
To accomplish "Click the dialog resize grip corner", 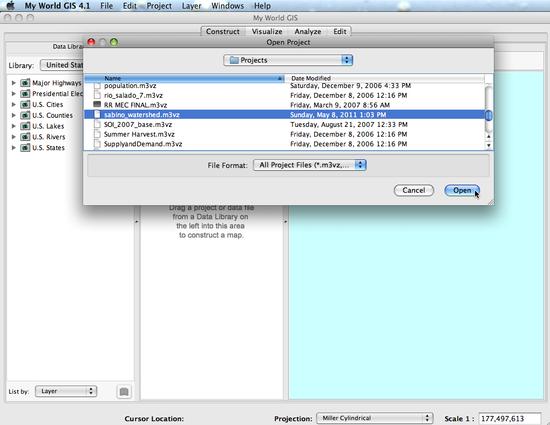I will pos(491,202).
